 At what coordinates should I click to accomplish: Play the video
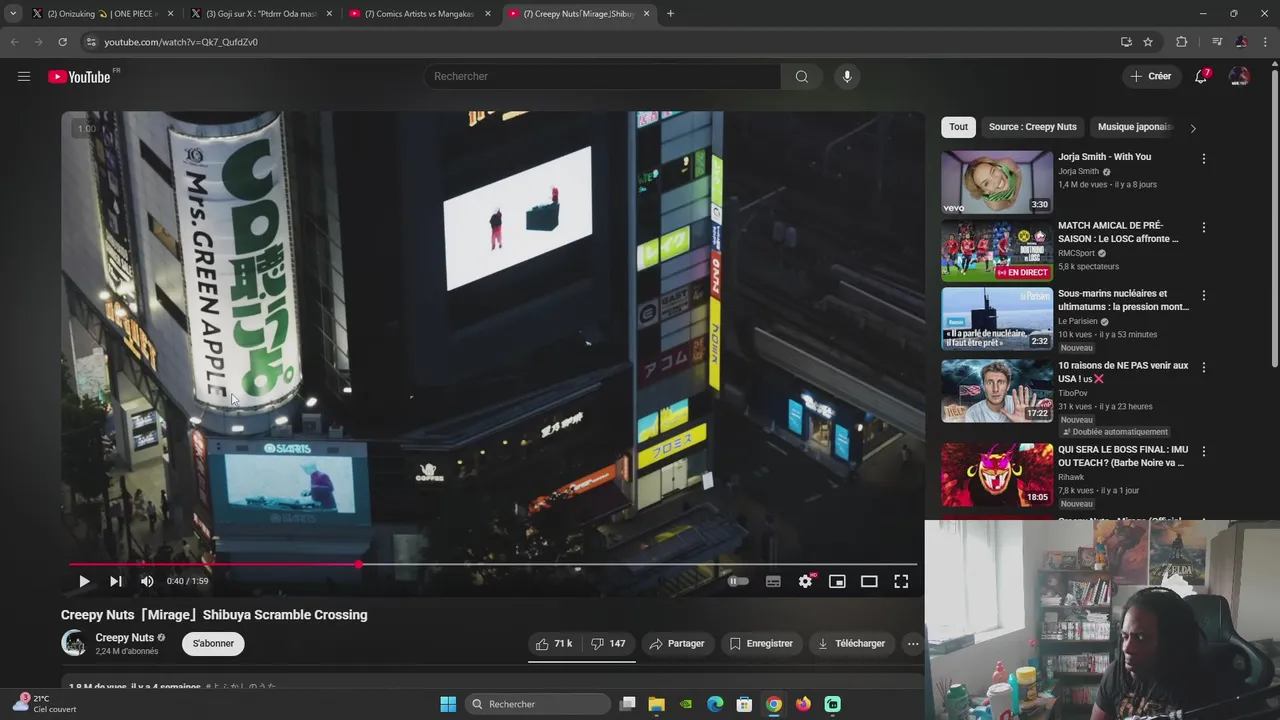84,581
